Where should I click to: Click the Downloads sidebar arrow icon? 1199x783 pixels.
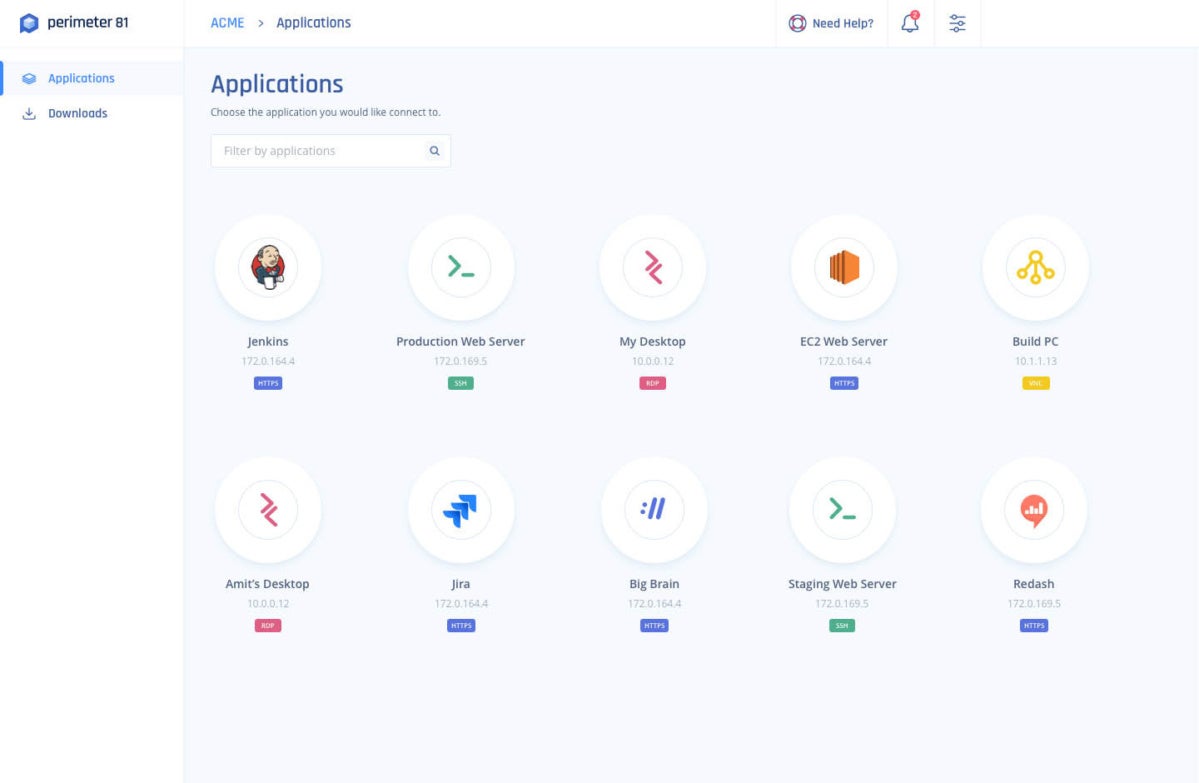(29, 114)
